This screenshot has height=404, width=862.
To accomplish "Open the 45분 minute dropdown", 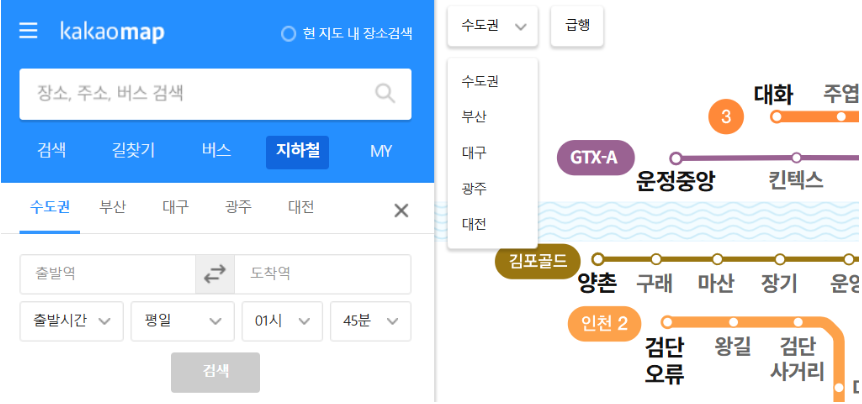I will click(371, 321).
